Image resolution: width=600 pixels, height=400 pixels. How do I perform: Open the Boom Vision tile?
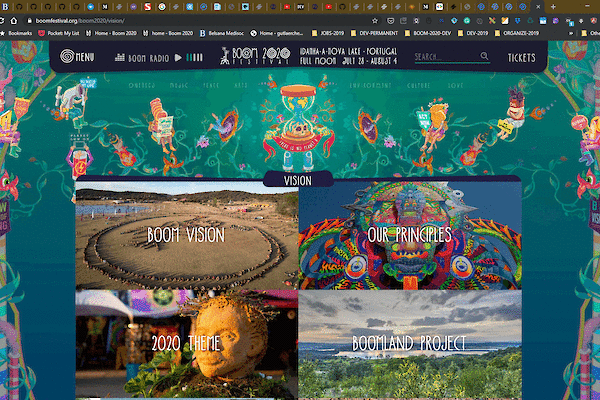(x=186, y=236)
